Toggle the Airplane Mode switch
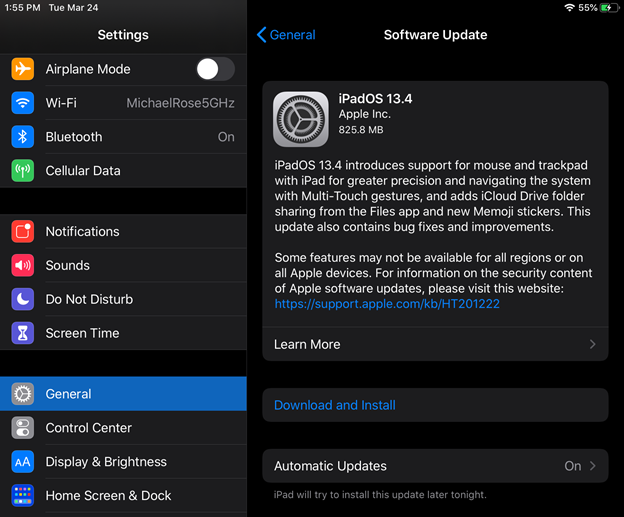 (x=215, y=69)
